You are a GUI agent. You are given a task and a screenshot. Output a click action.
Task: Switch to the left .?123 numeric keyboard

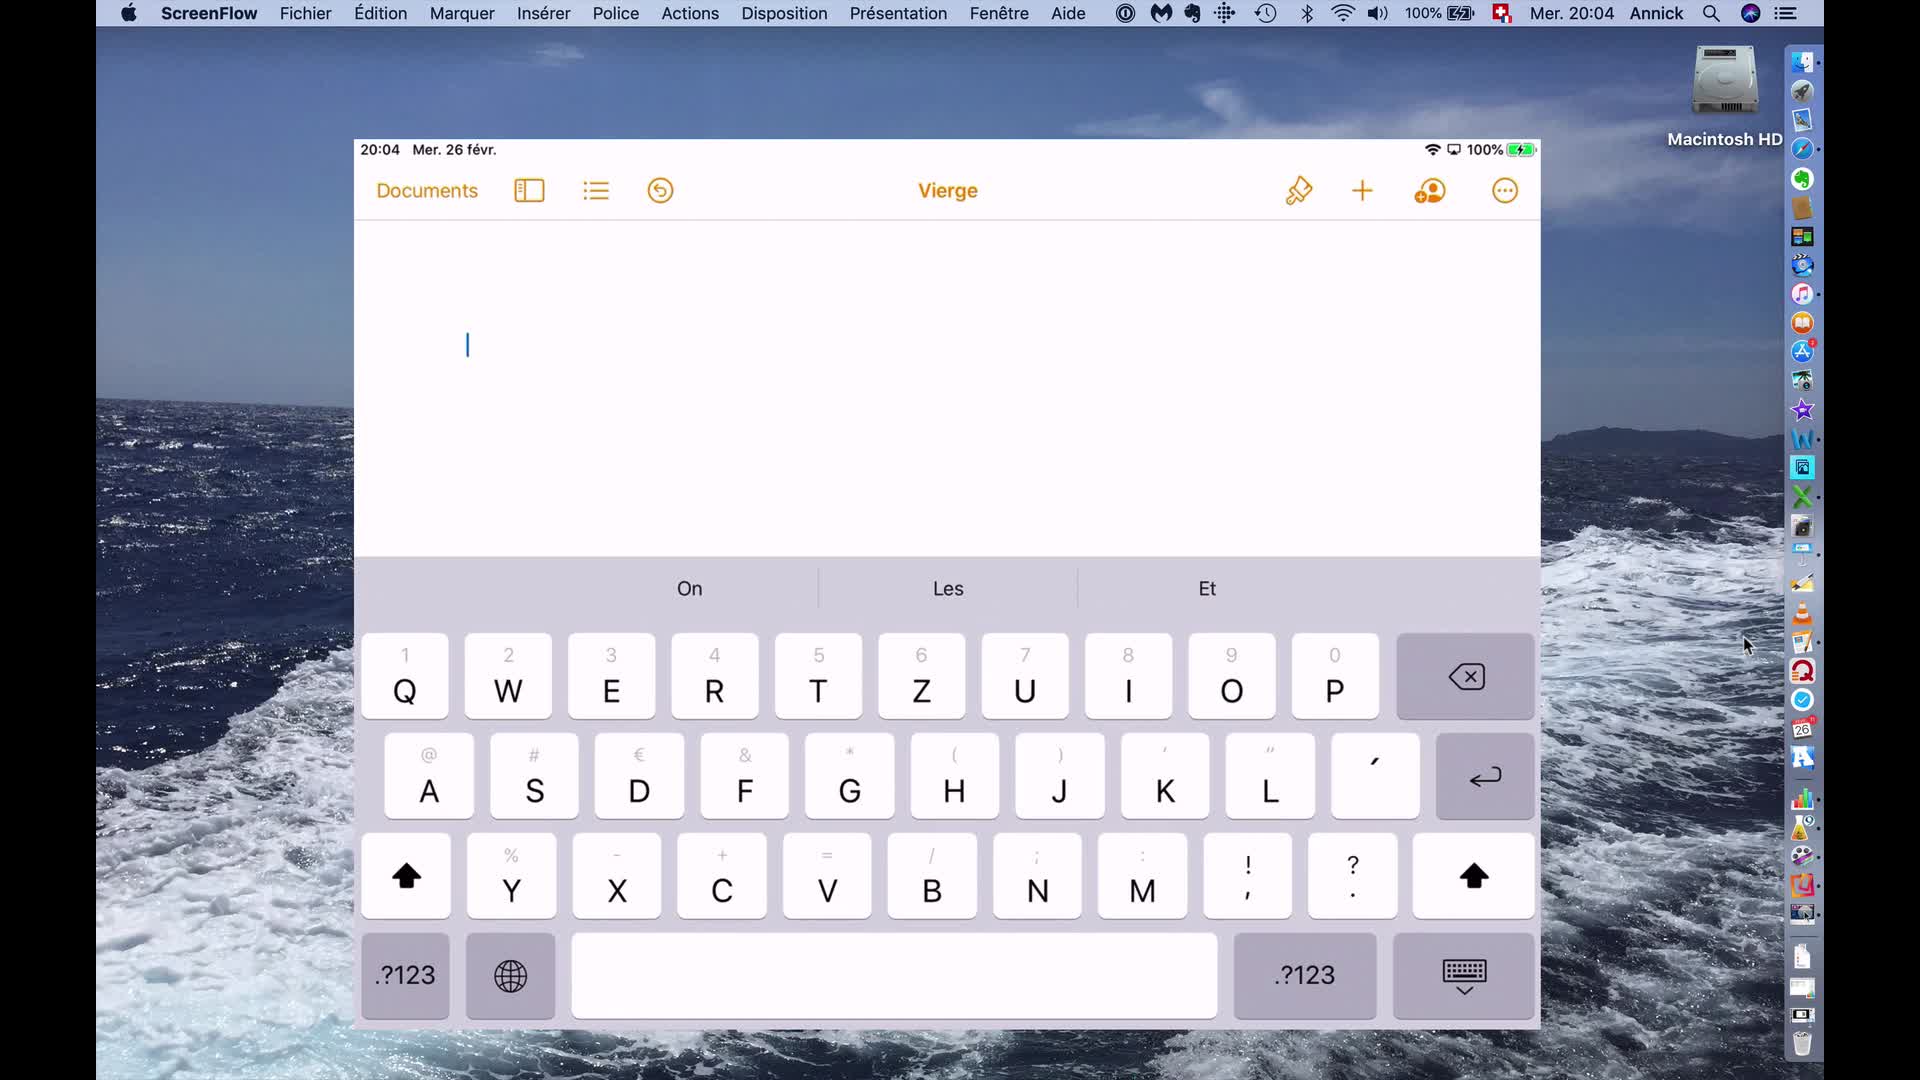[405, 976]
